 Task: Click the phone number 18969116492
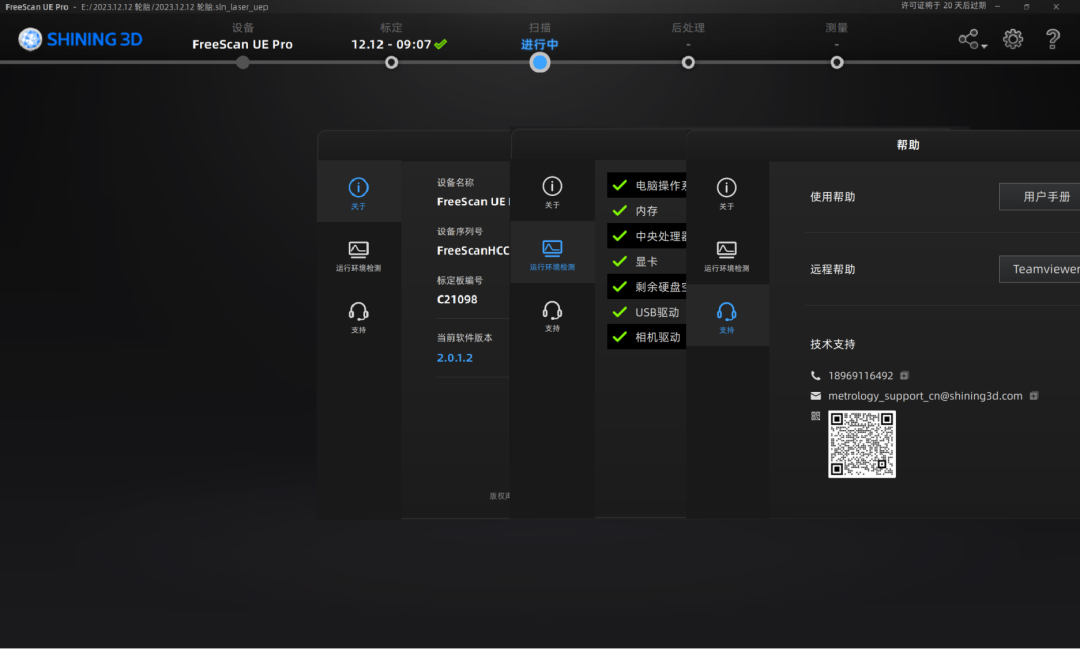tap(860, 375)
